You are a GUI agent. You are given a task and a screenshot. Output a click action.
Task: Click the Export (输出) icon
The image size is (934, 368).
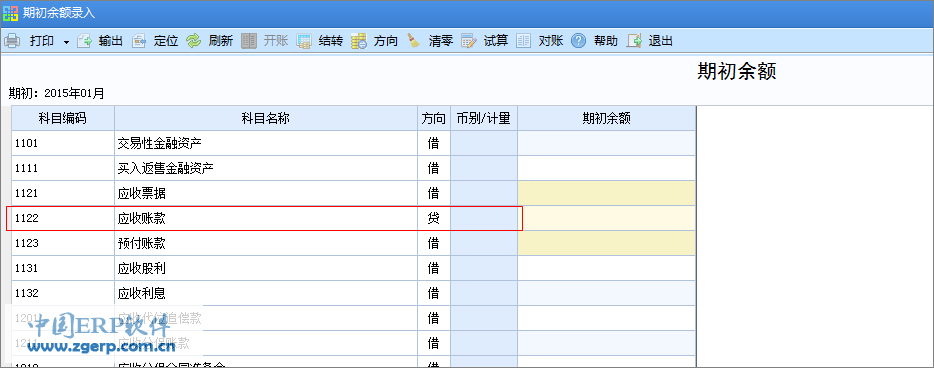tap(85, 41)
